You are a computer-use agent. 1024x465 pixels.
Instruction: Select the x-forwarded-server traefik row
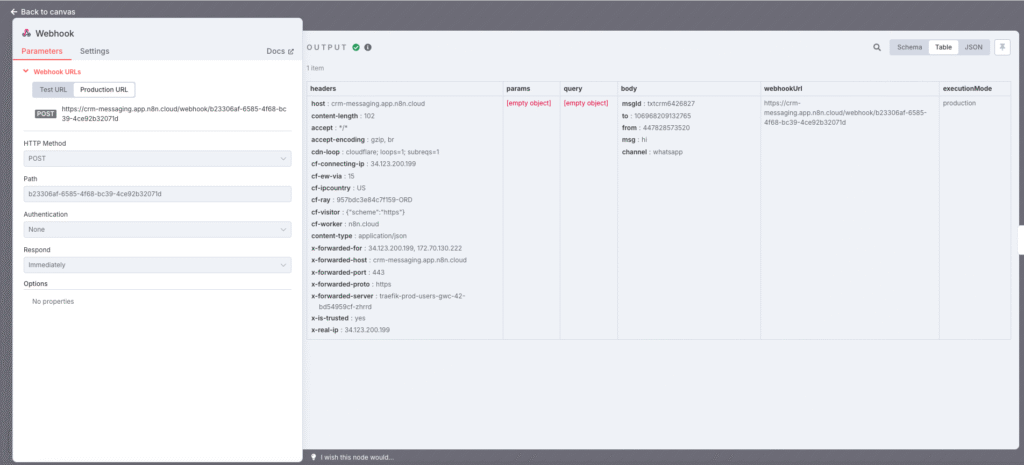pos(388,301)
